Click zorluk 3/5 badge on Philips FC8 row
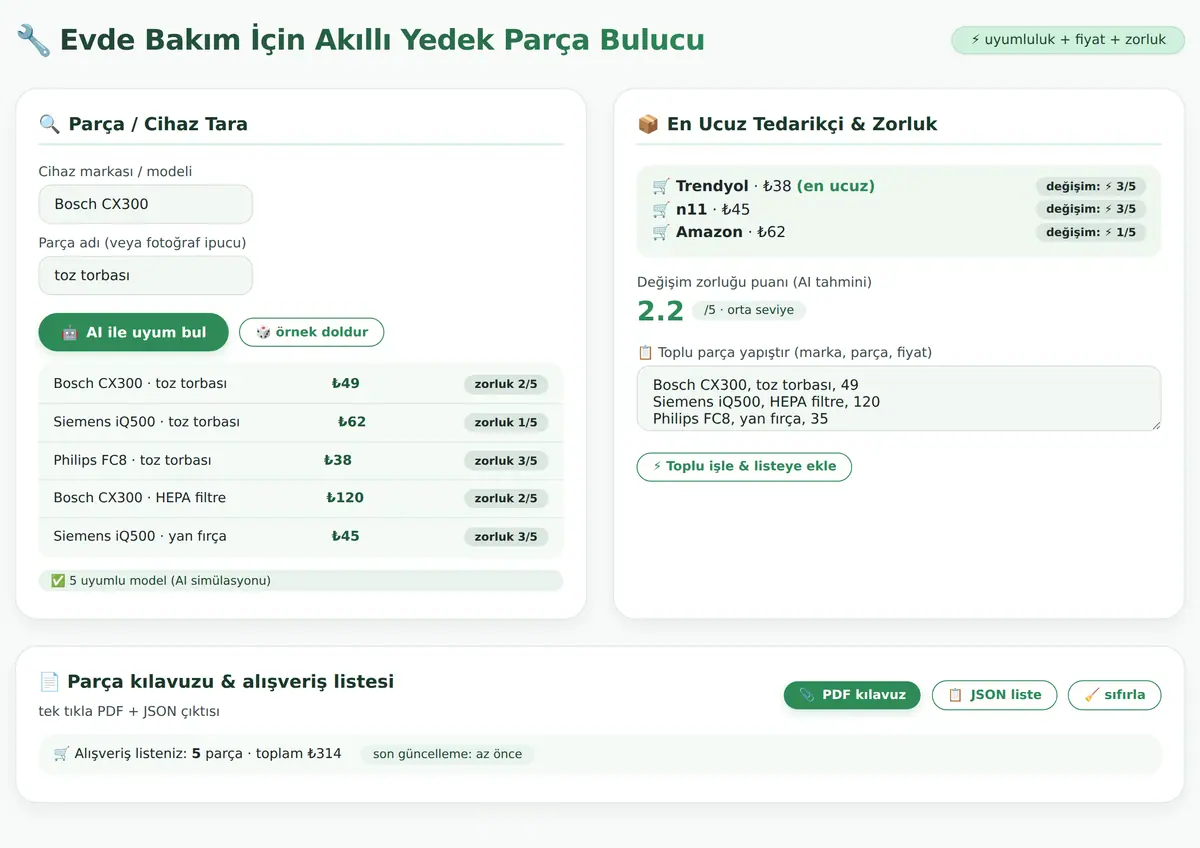 coord(506,461)
